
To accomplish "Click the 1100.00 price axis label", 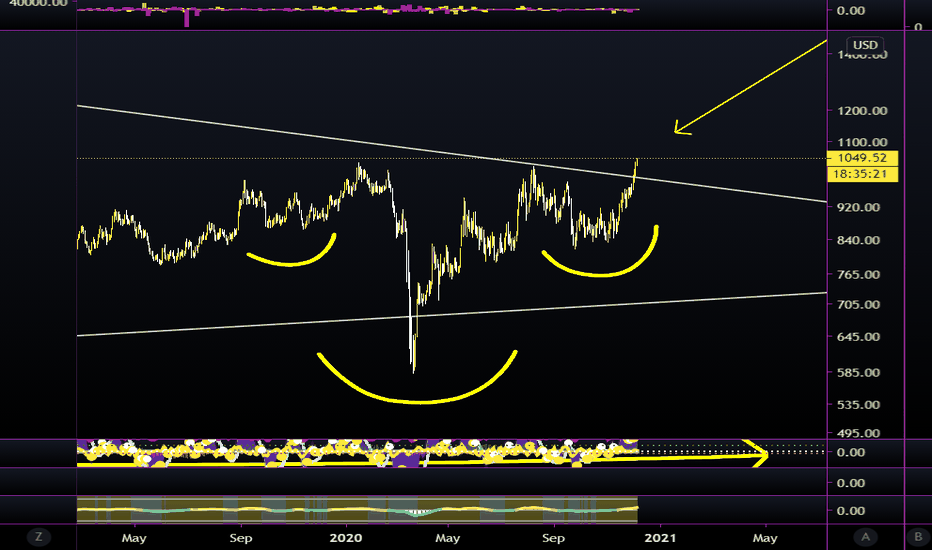I will (862, 142).
